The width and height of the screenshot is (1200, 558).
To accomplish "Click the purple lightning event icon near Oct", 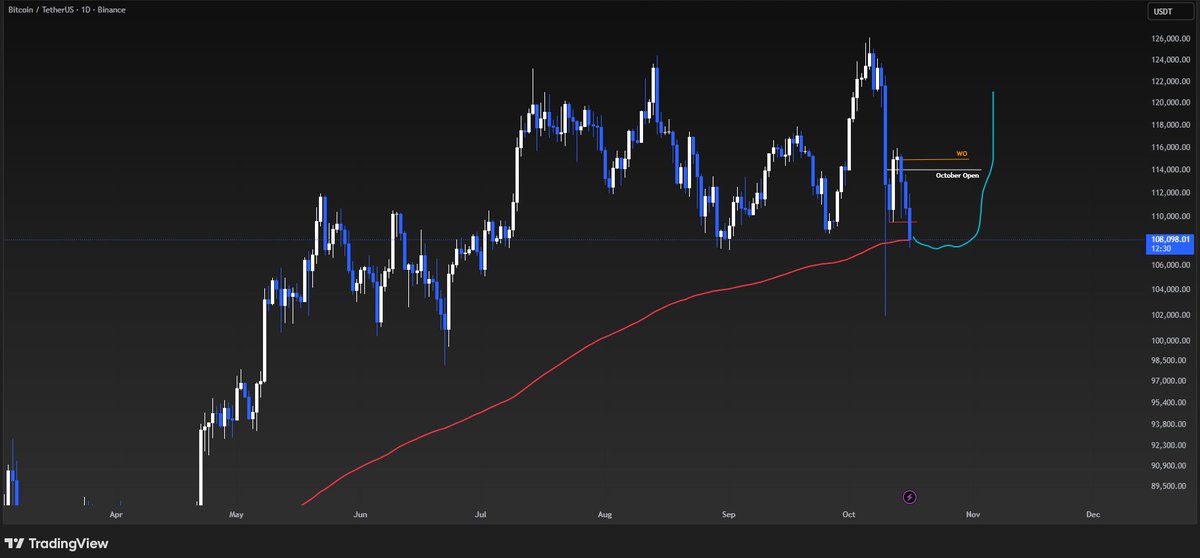I will point(910,496).
